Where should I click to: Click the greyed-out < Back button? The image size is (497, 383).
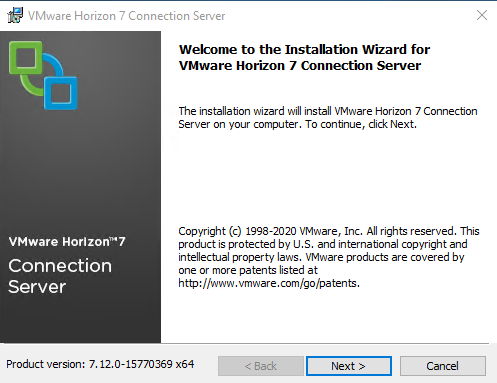coord(261,366)
